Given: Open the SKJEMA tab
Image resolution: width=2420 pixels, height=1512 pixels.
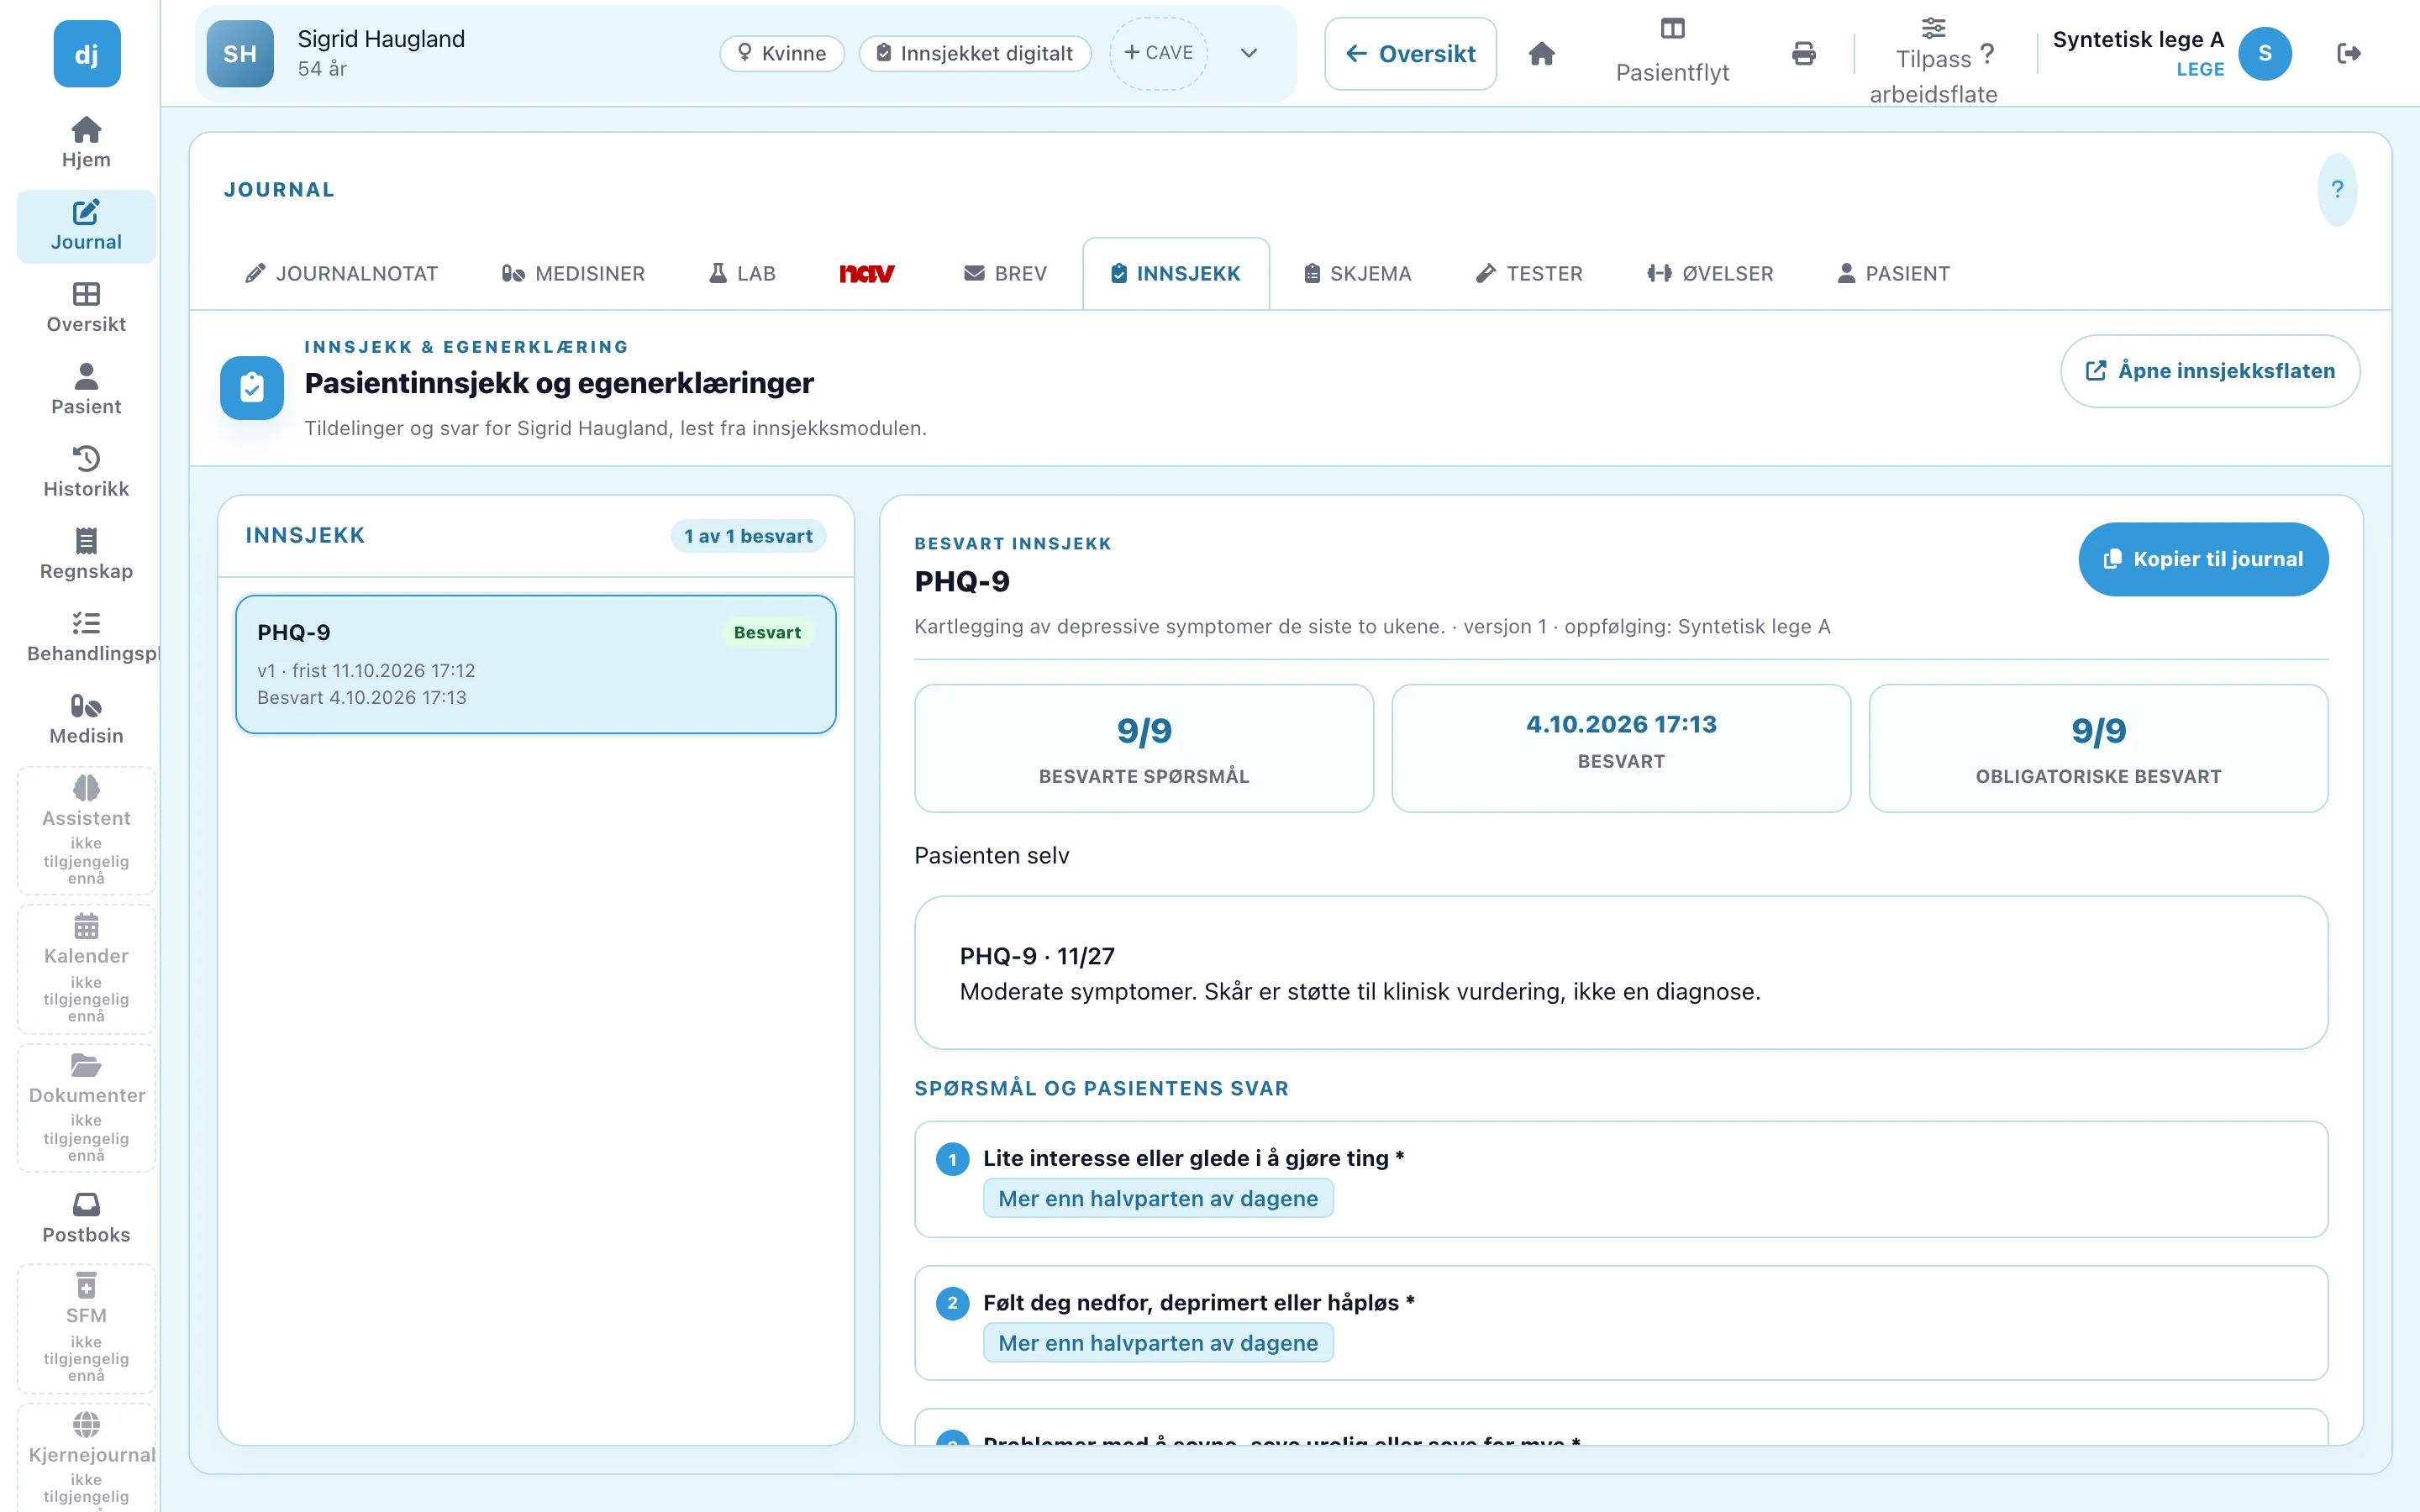Looking at the screenshot, I should click(1357, 273).
